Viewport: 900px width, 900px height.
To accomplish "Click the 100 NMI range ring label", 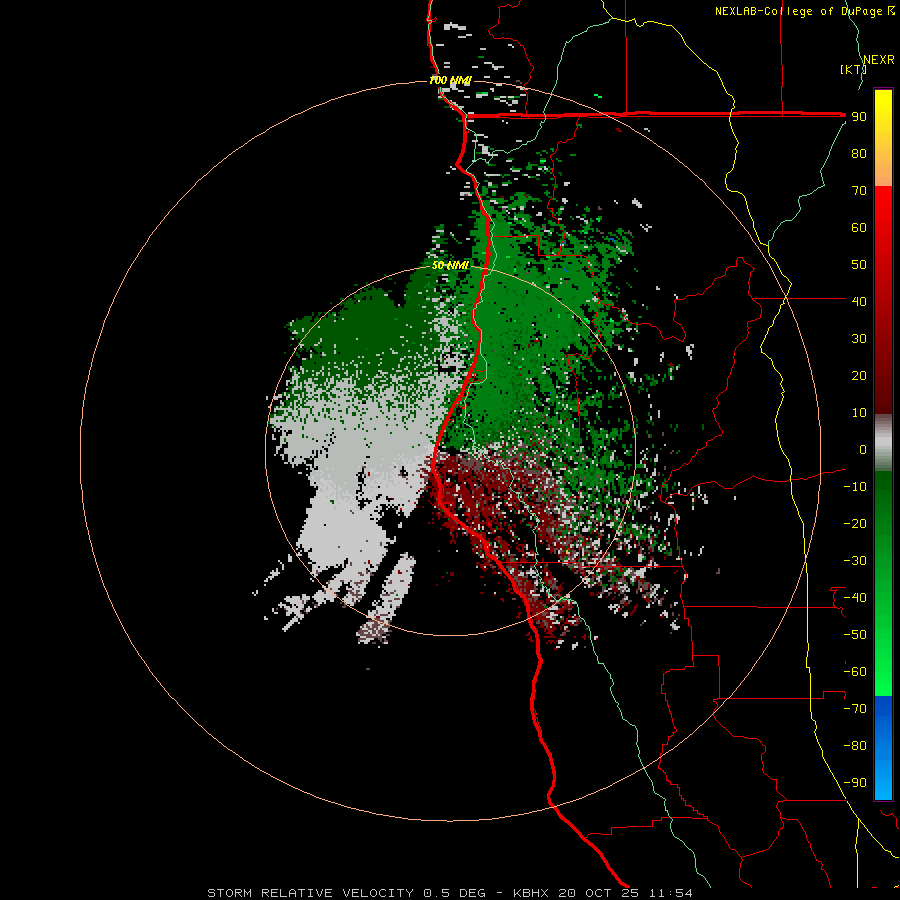I will coord(449,80).
